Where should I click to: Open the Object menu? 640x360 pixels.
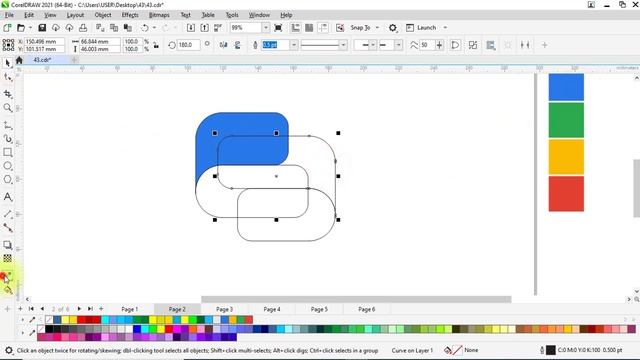click(x=103, y=15)
